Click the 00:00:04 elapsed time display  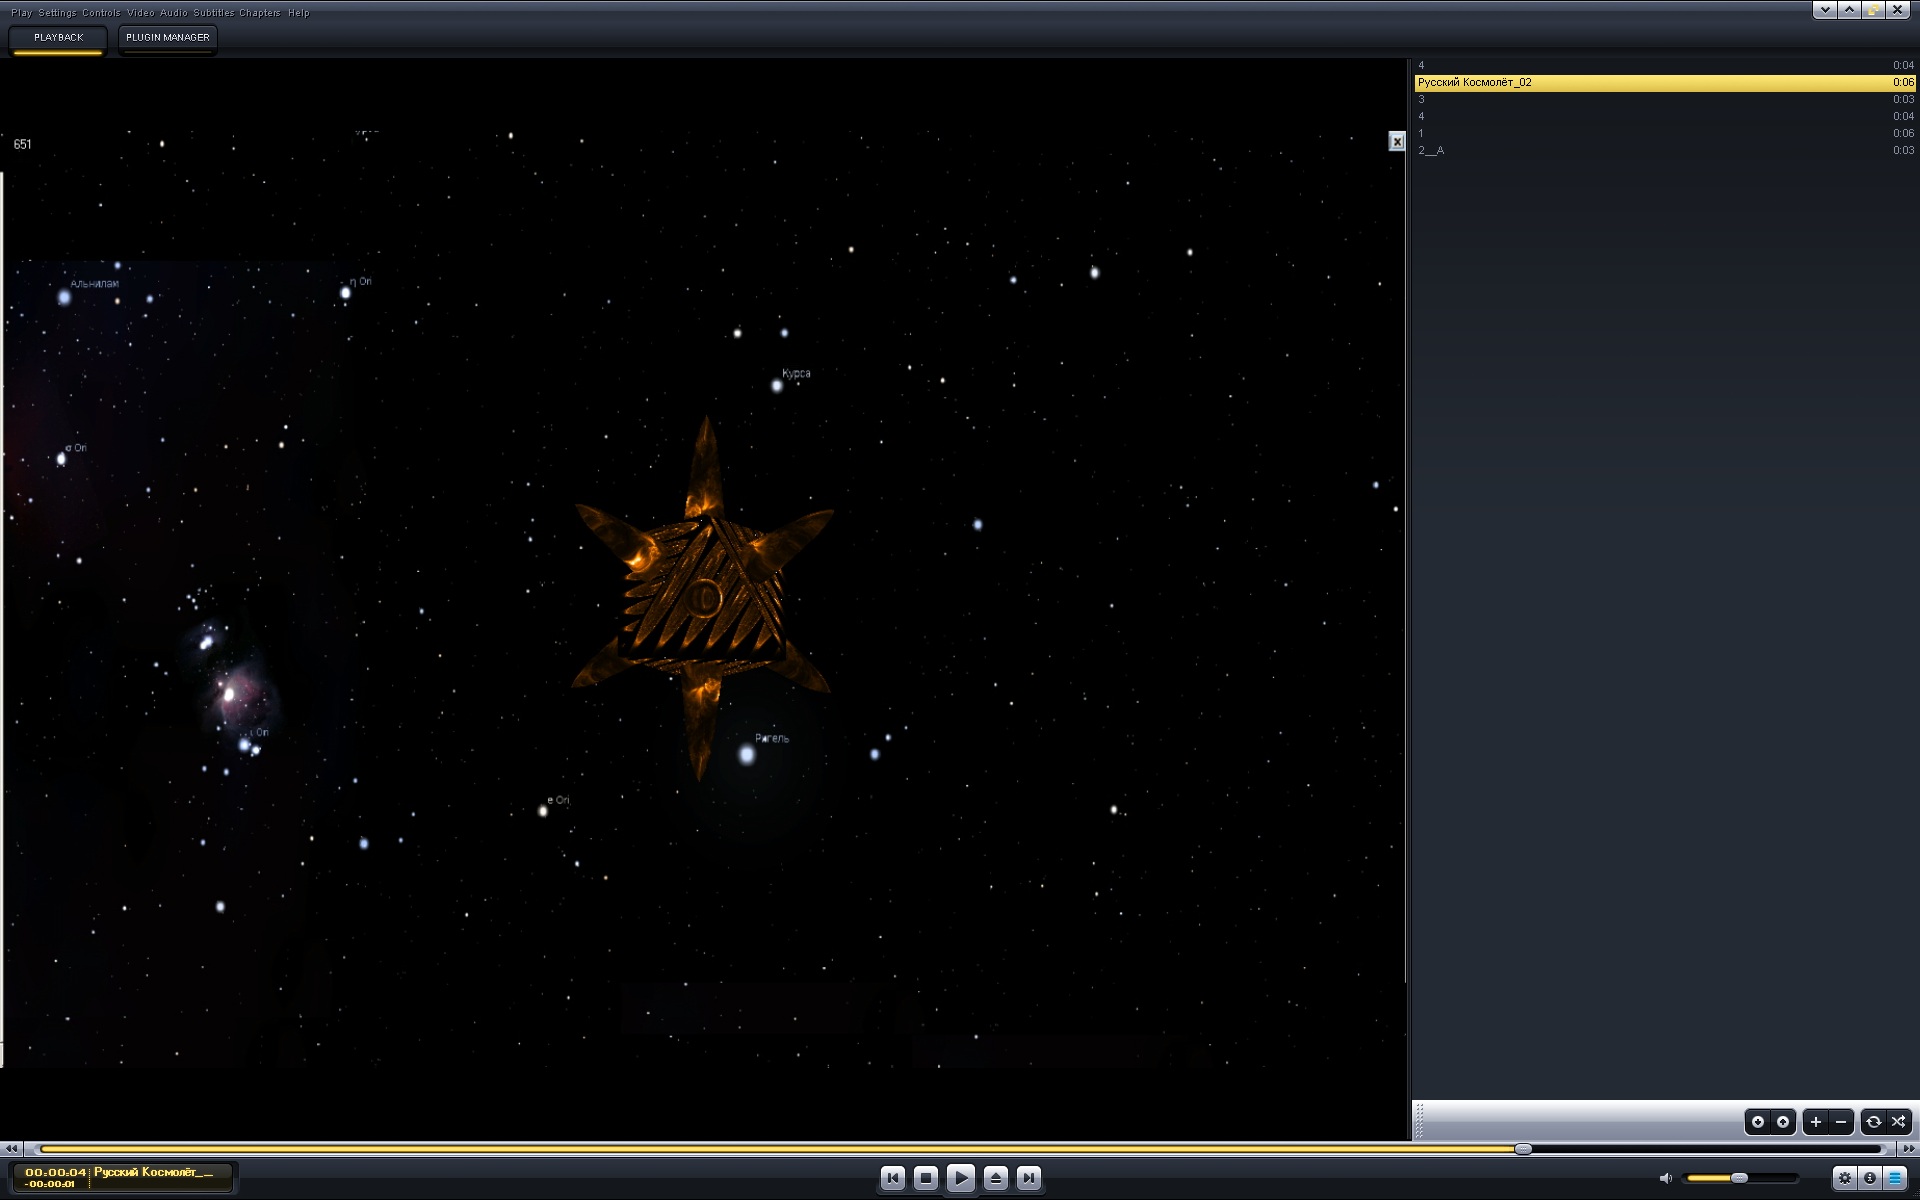click(56, 1172)
